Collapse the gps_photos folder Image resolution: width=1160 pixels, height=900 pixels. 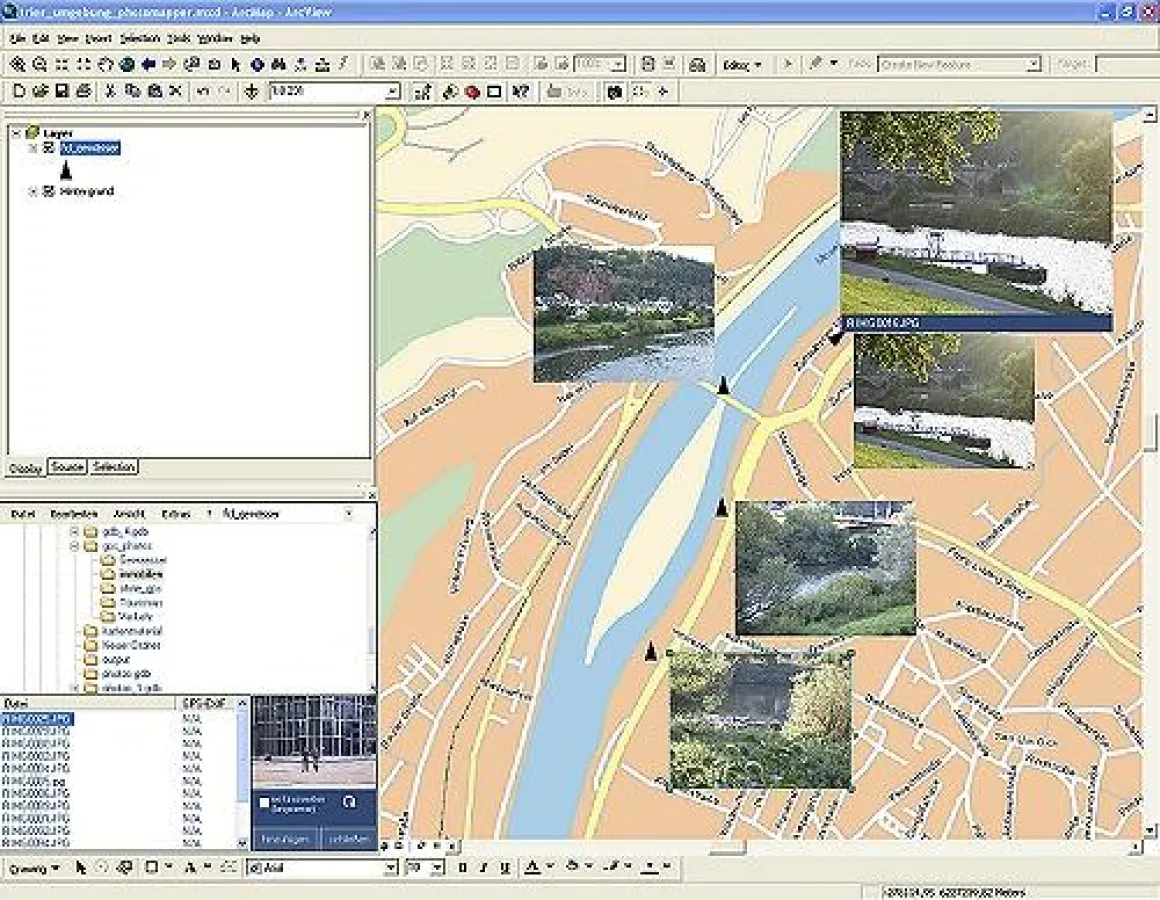(x=74, y=546)
